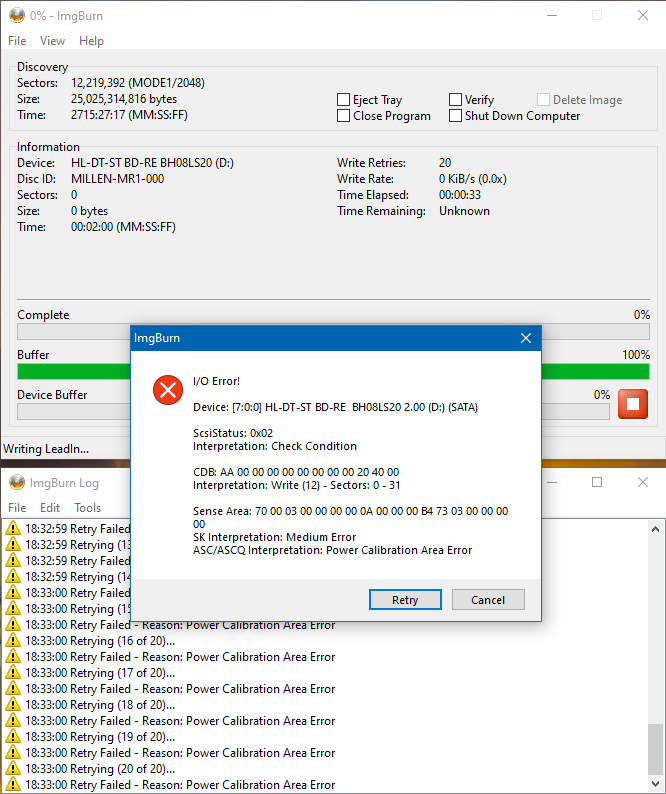This screenshot has width=666, height=794.
Task: Click the ImgBurn Log window title icon
Action: (17, 483)
